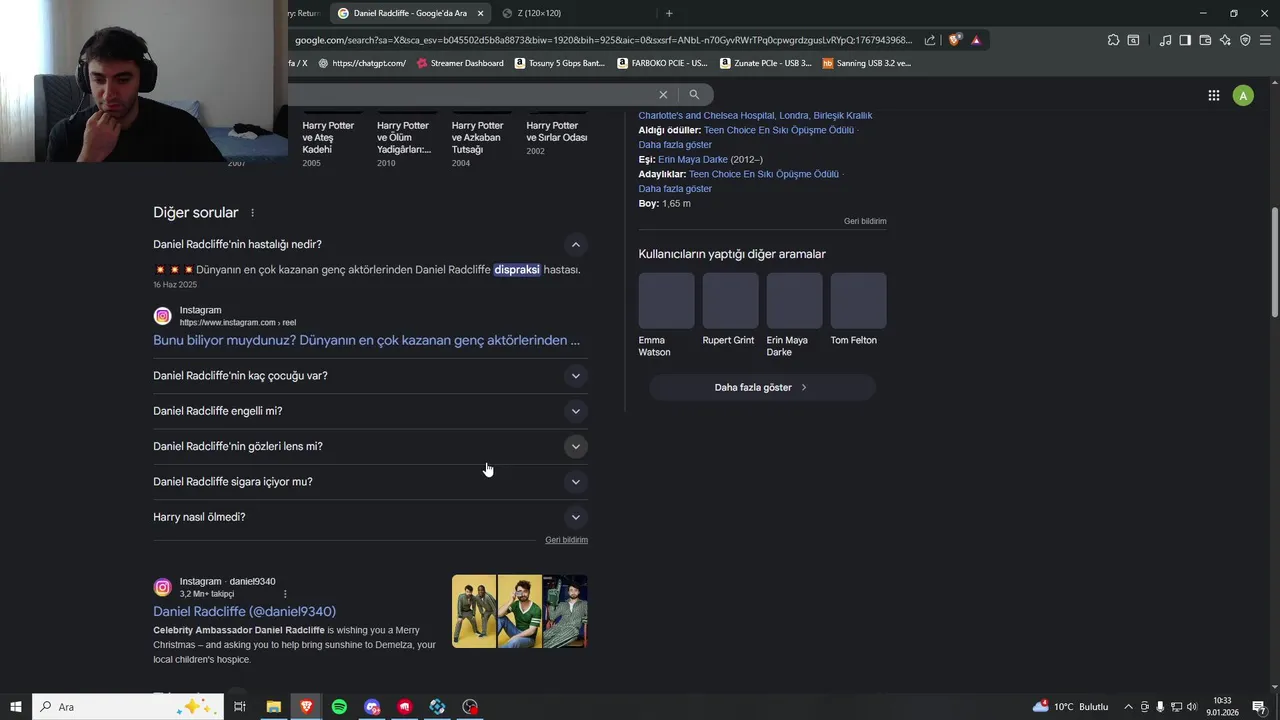Viewport: 1280px width, 720px height.
Task: Open Brave Leo AI sparkle icon
Action: 1225,40
